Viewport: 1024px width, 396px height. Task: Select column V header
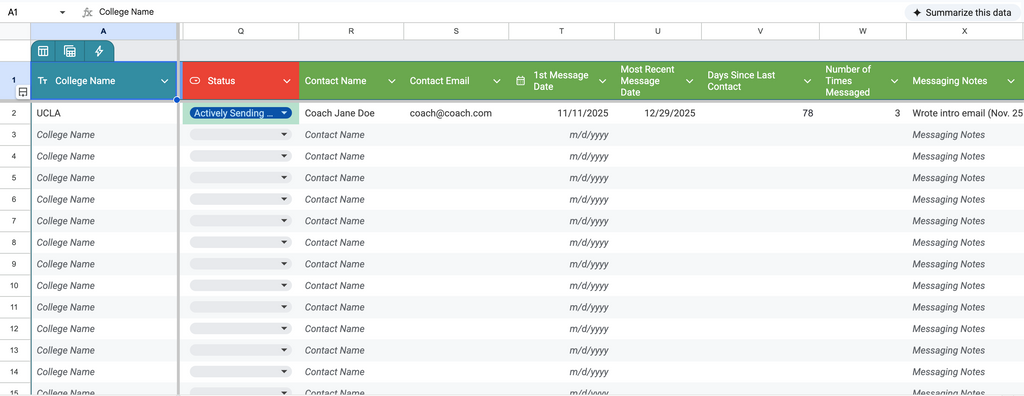click(760, 31)
